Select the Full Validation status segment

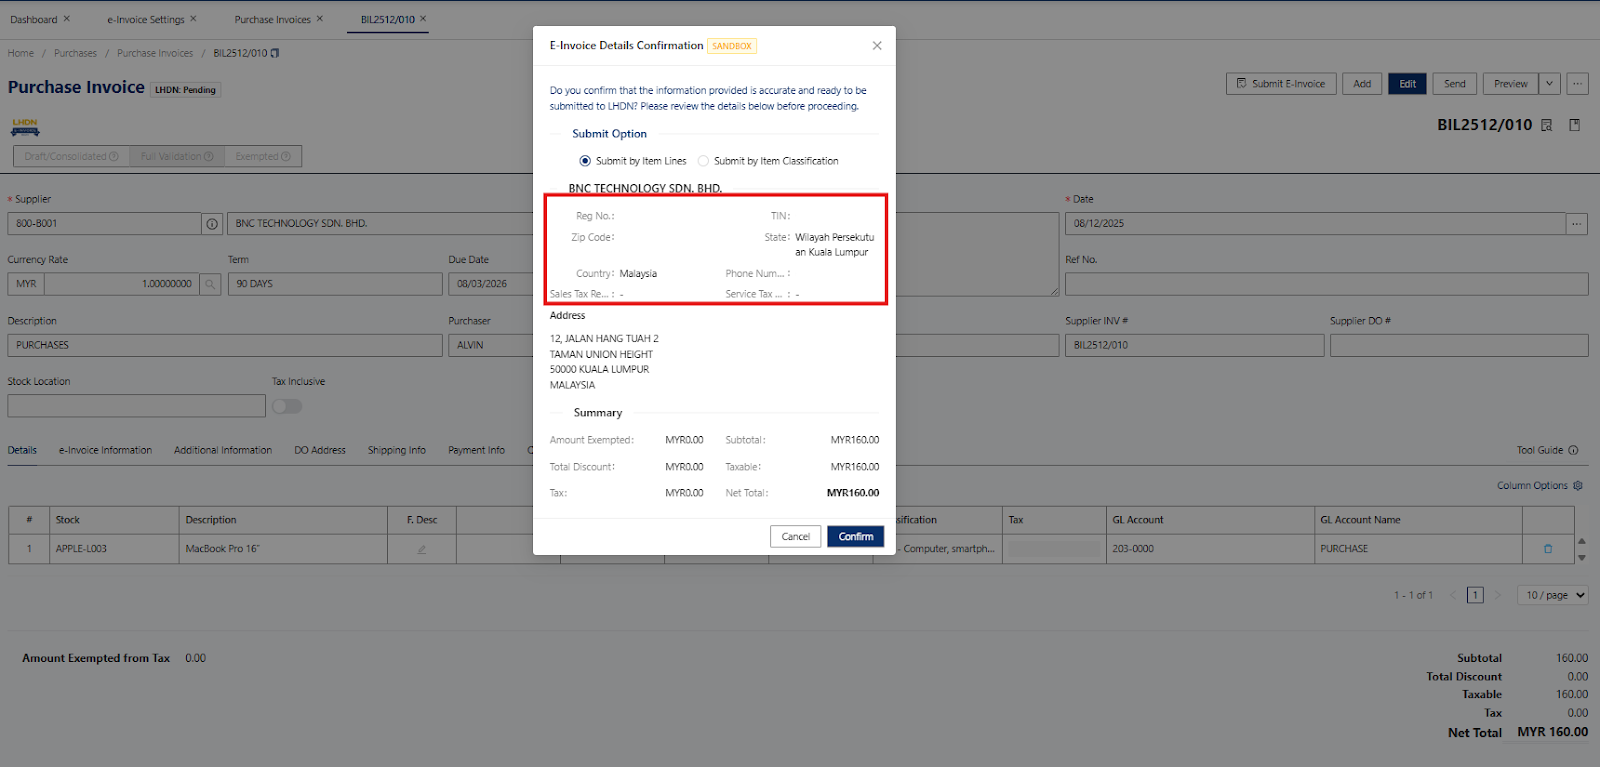pos(177,157)
